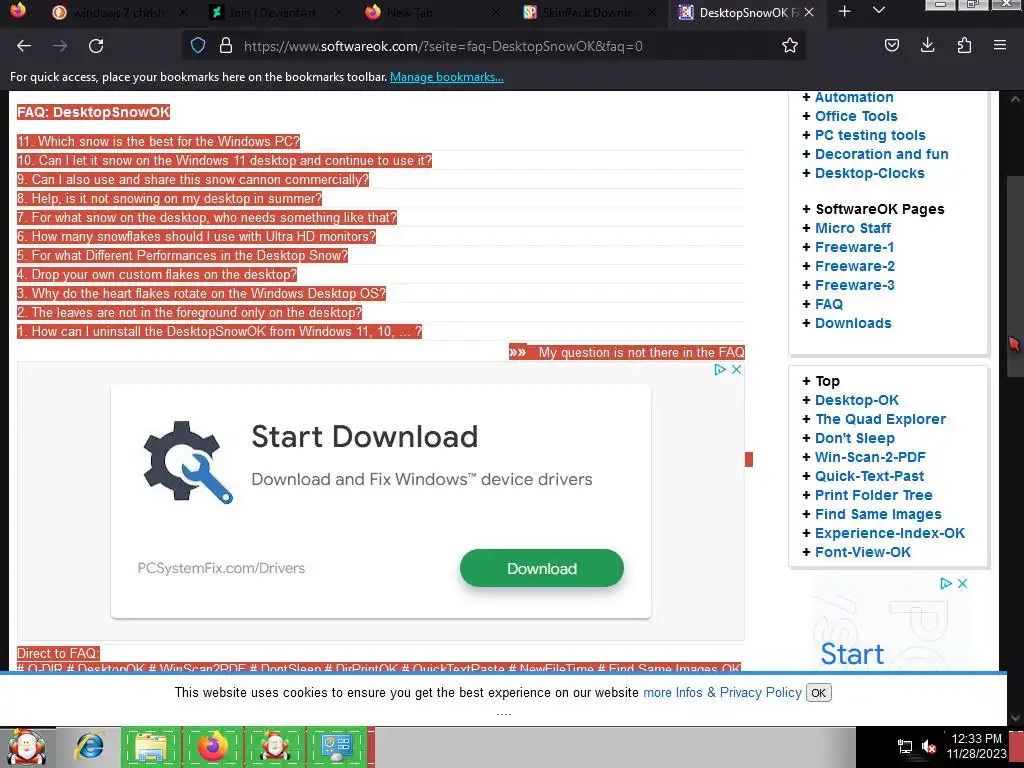1024x768 pixels.
Task: Click Santa Start button on taskbar
Action: click(x=27, y=747)
